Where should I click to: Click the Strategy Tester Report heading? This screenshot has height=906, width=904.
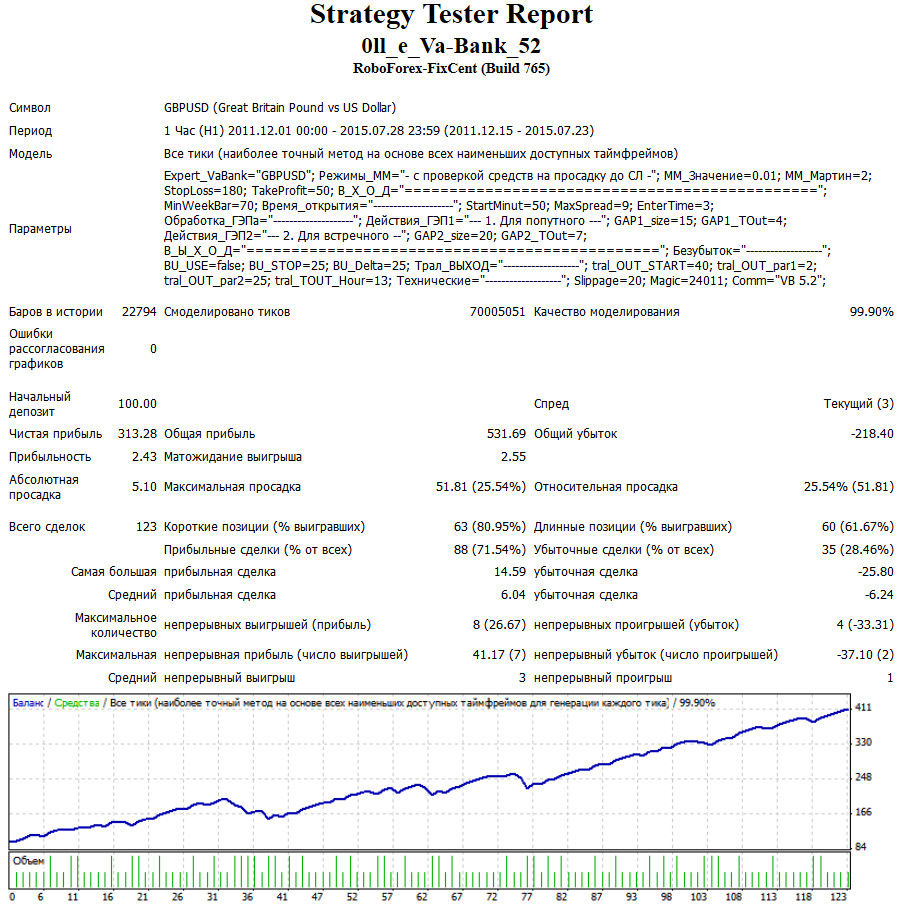tap(451, 14)
